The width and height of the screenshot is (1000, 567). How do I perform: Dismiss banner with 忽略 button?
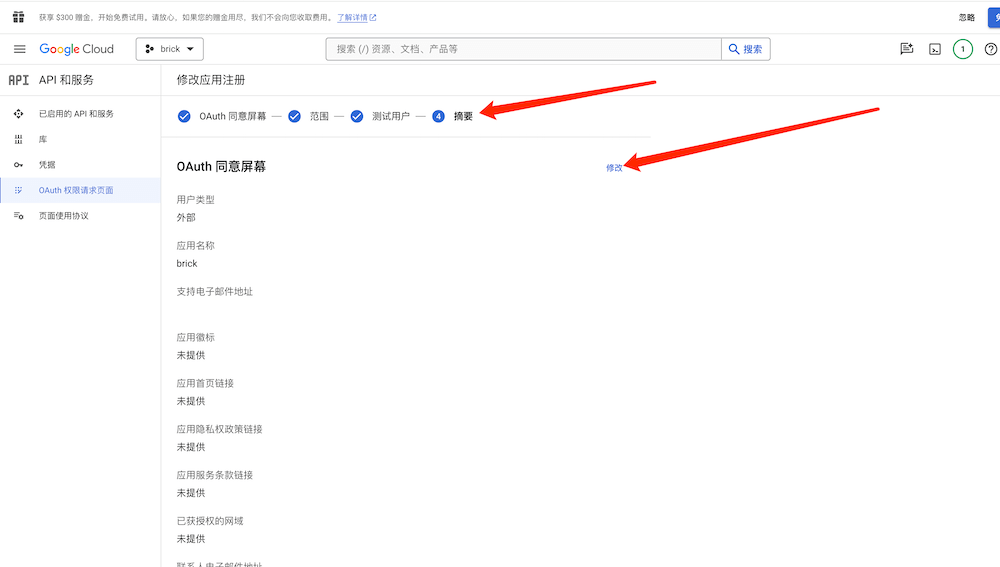pyautogui.click(x=966, y=18)
